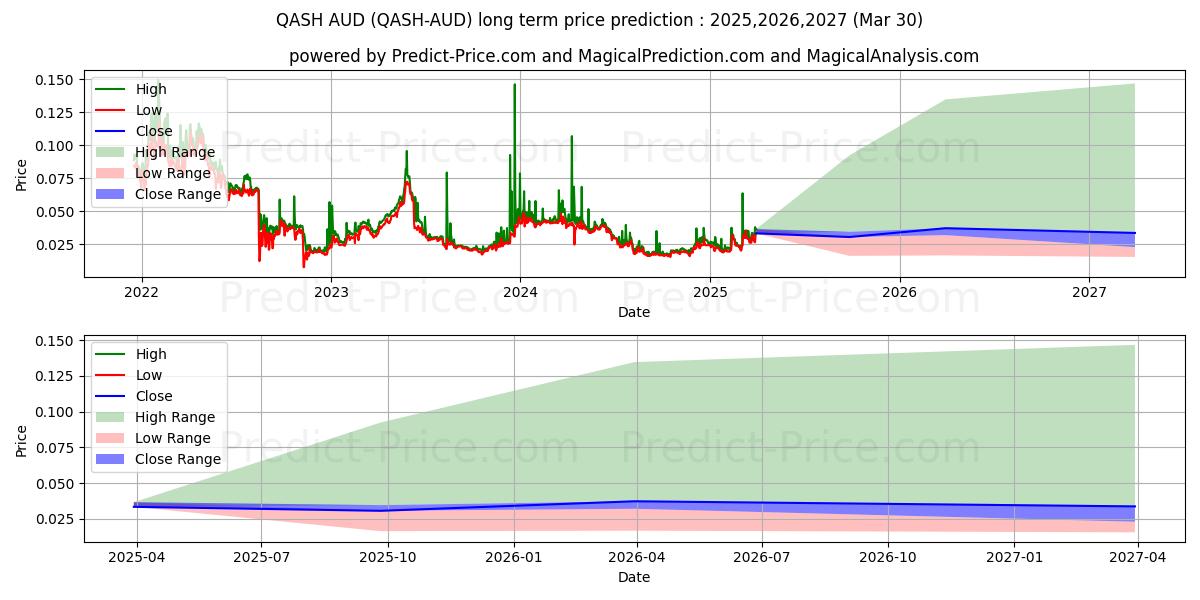This screenshot has width=1200, height=600.
Task: Click the 2024 tick label on upper chart
Action: pos(520,292)
